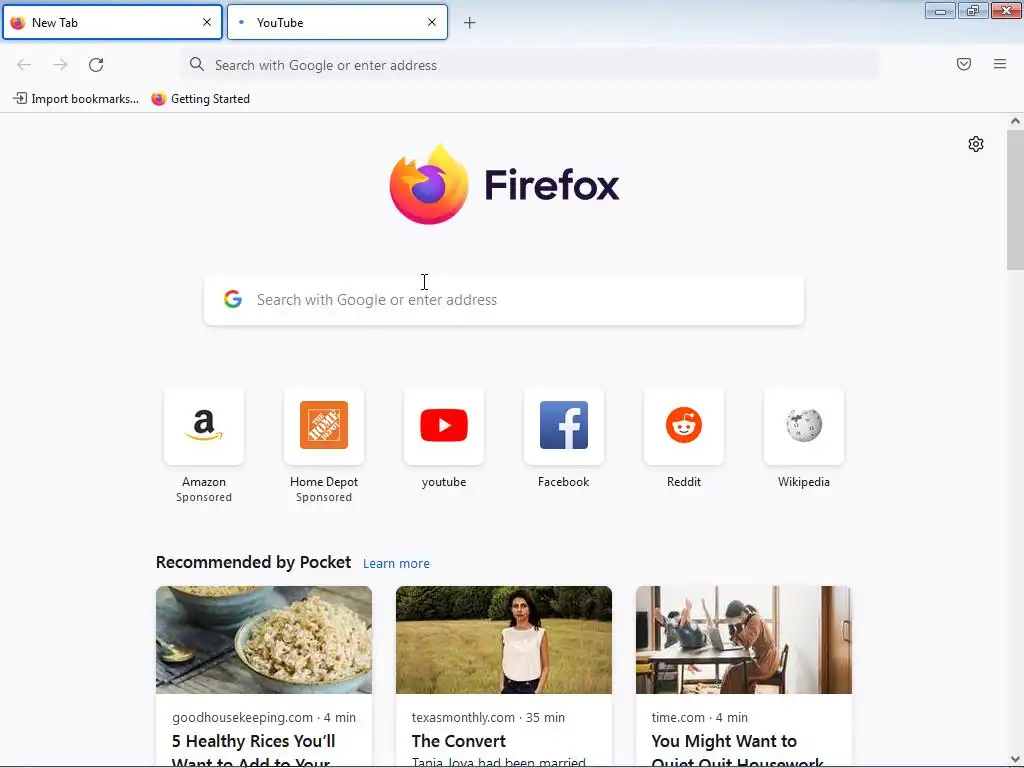Click the back navigation arrow
The image size is (1024, 768).
pos(24,65)
